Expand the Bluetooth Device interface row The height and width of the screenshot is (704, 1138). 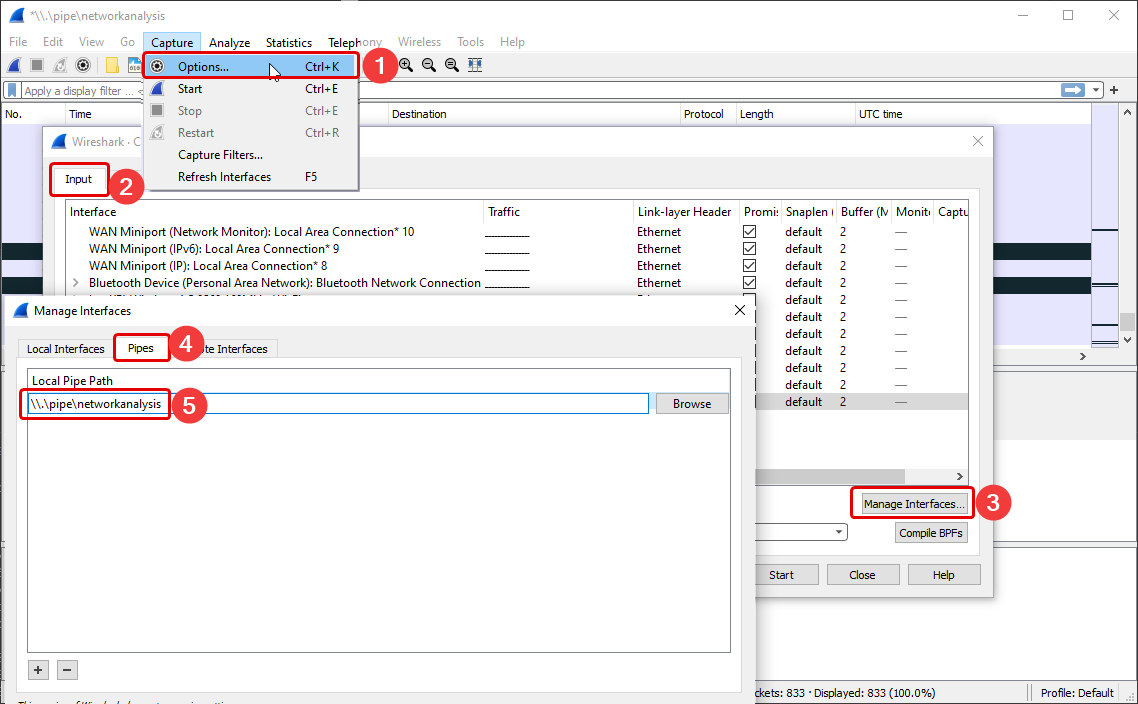75,282
